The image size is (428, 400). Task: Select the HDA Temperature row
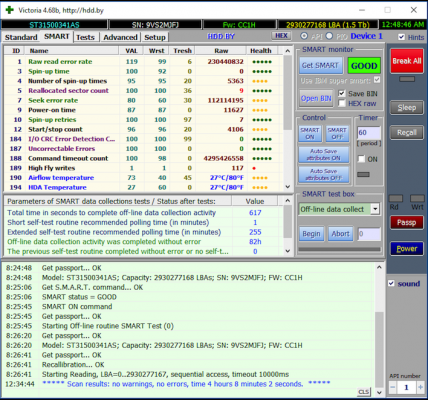coord(143,187)
